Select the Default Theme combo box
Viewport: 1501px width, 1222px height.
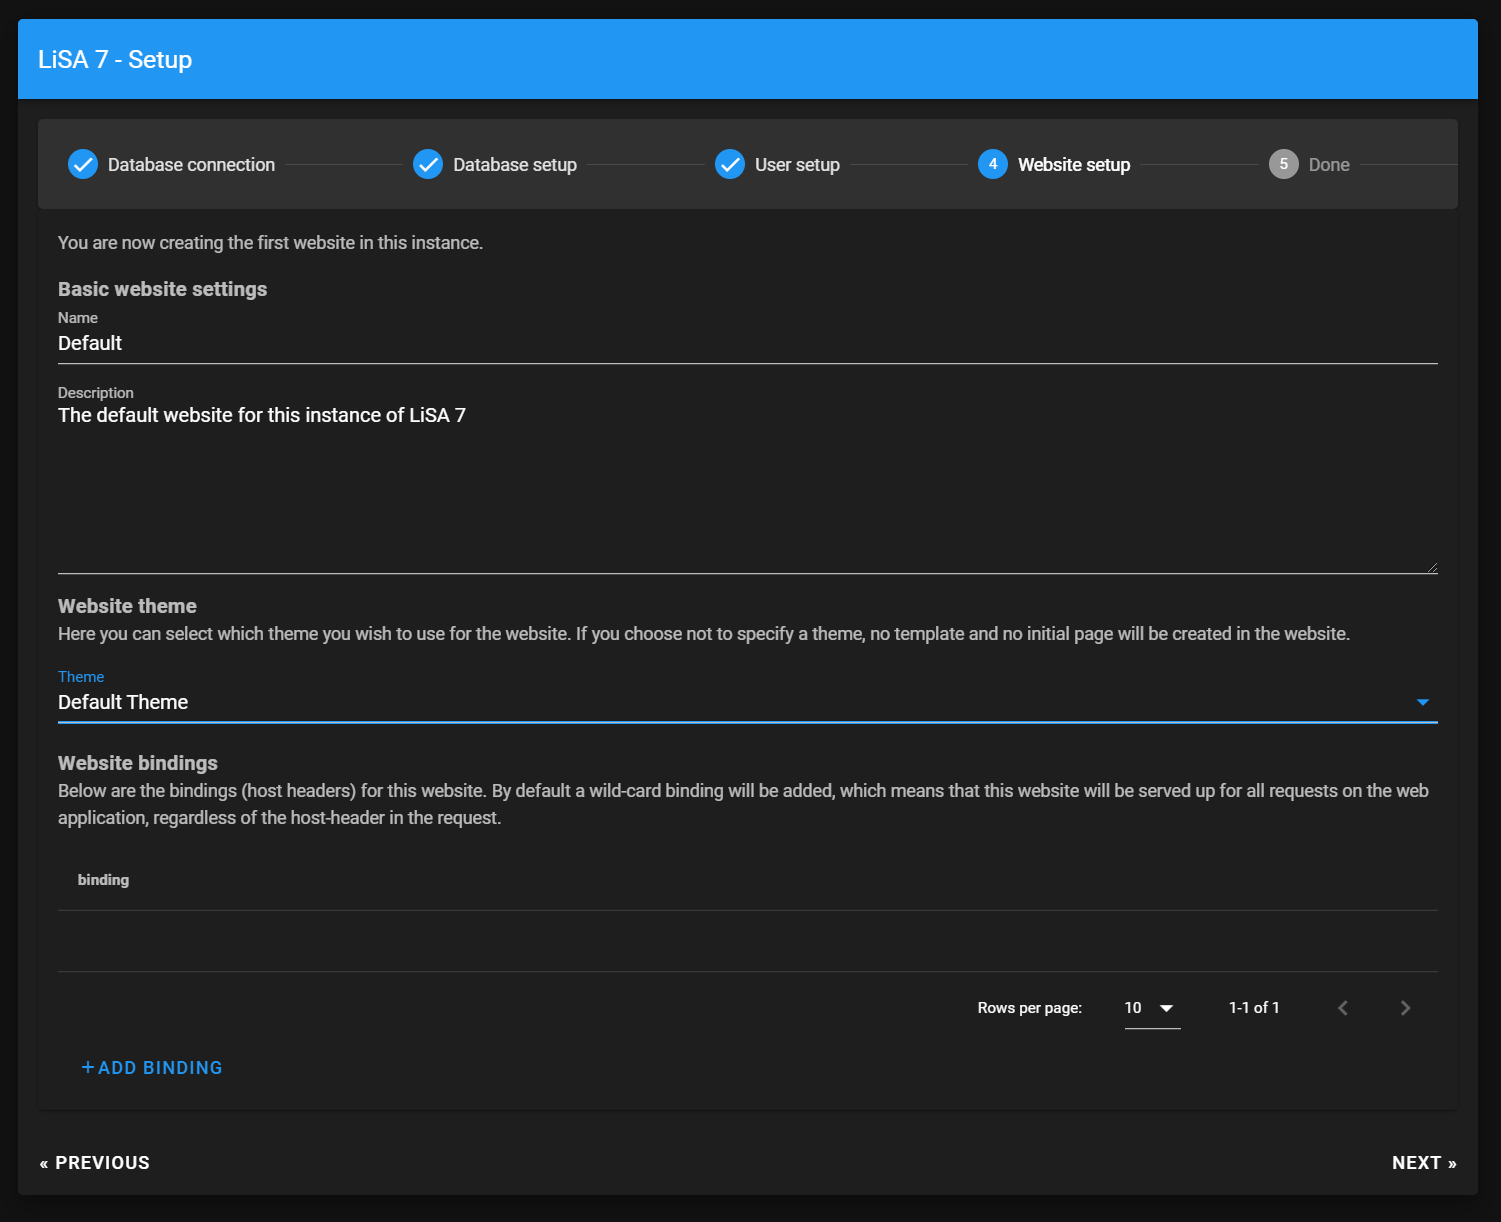pyautogui.click(x=747, y=702)
